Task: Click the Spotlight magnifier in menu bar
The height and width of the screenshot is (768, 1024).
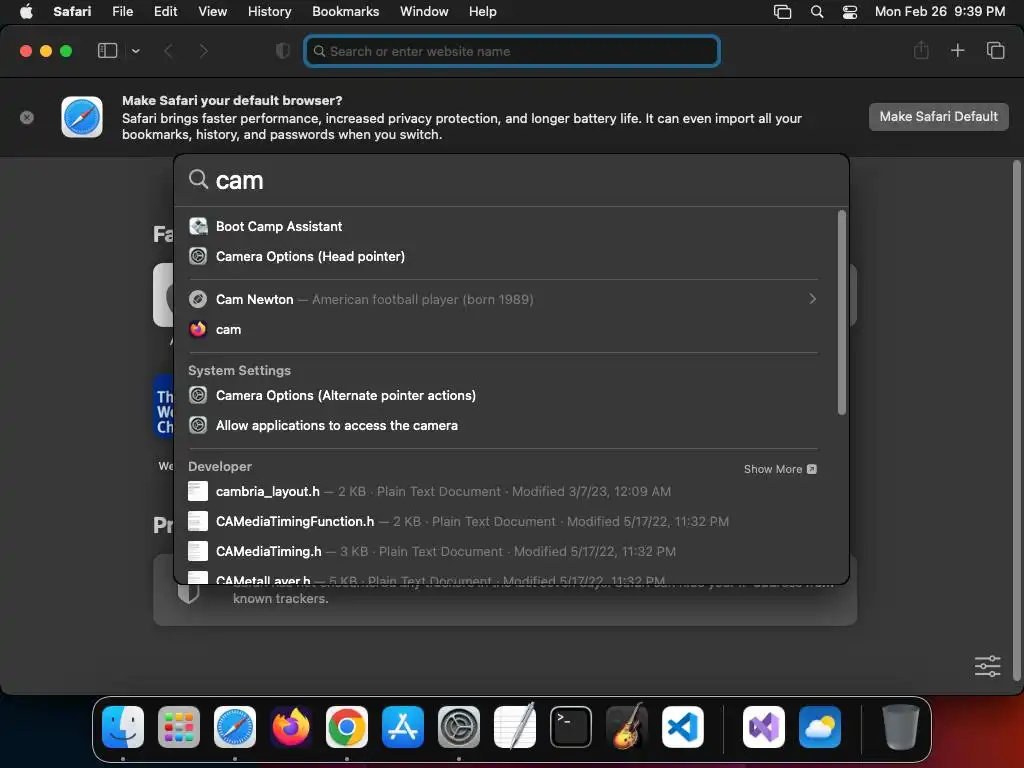Action: tap(816, 12)
